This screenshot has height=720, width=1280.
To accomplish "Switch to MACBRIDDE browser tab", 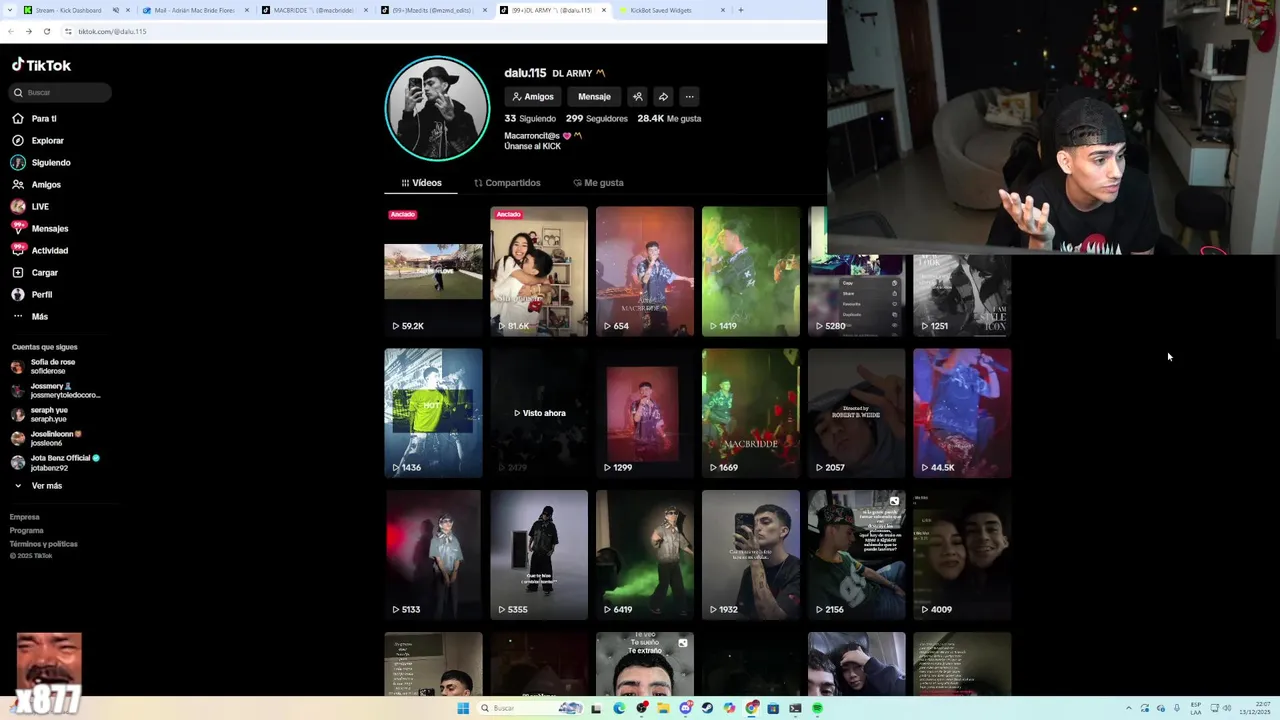I will point(313,10).
